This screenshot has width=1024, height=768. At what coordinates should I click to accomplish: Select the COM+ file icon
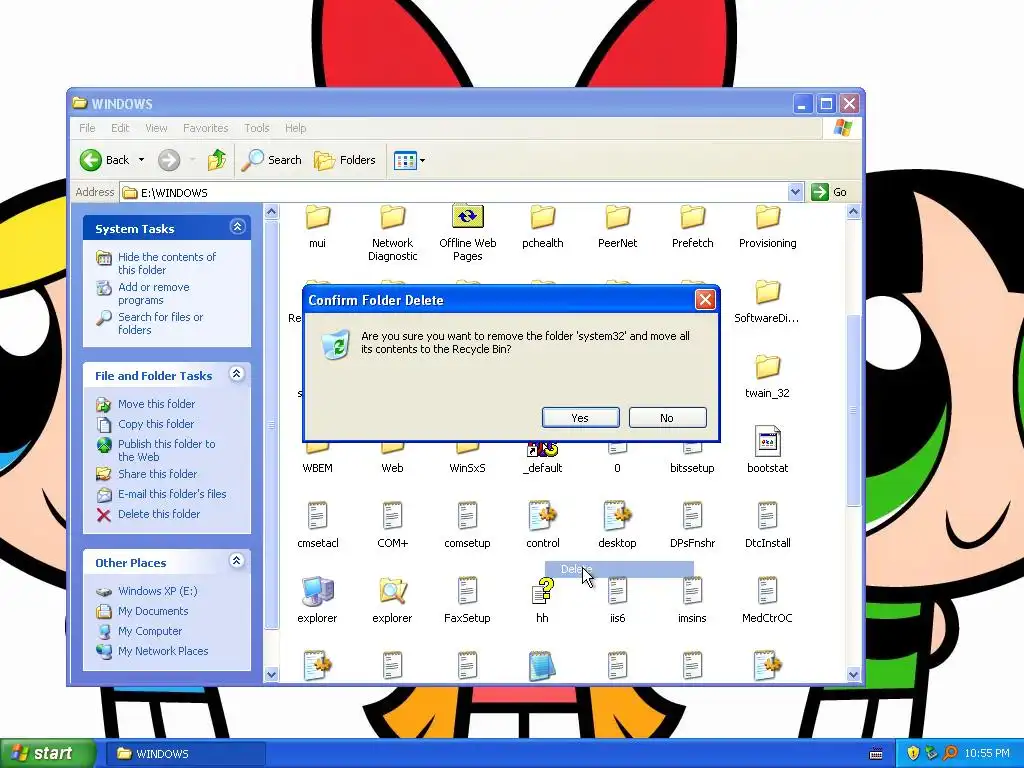point(392,516)
